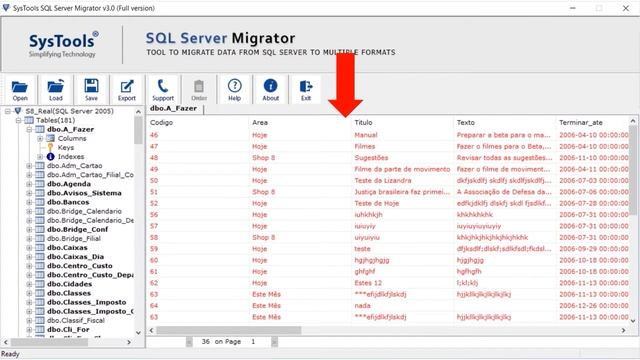Click the Terminar_ate column header
The width and height of the screenshot is (640, 360).
[x=592, y=122]
